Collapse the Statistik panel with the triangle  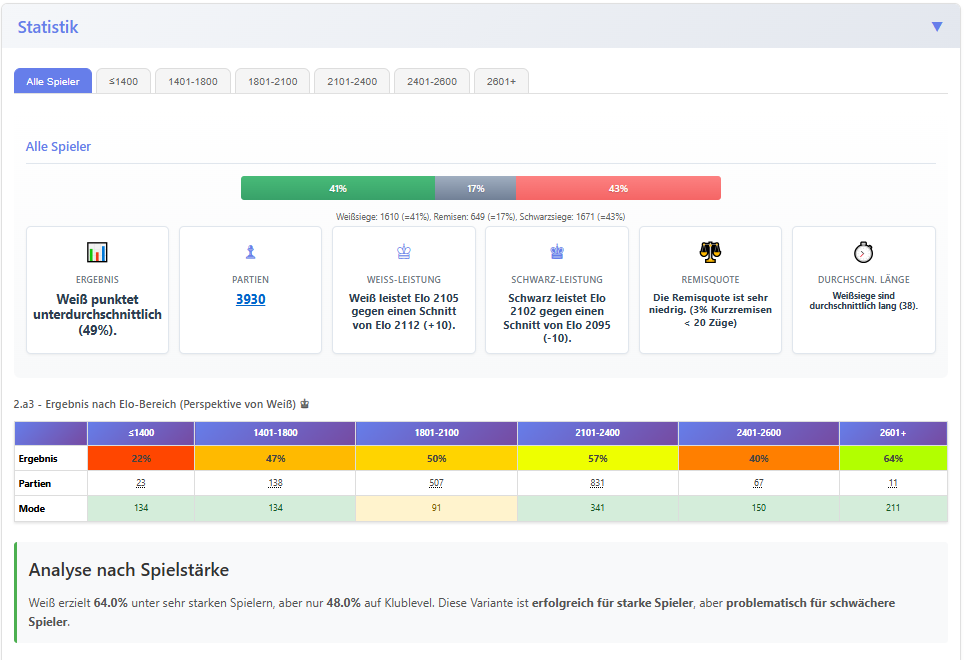(936, 27)
